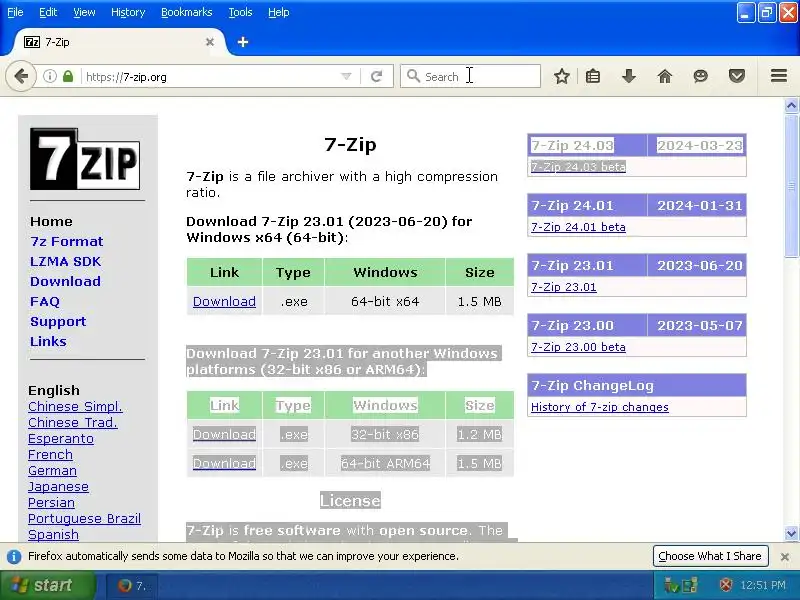Open the Windows Start button
Viewport: 800px width, 600px height.
pyautogui.click(x=47, y=585)
